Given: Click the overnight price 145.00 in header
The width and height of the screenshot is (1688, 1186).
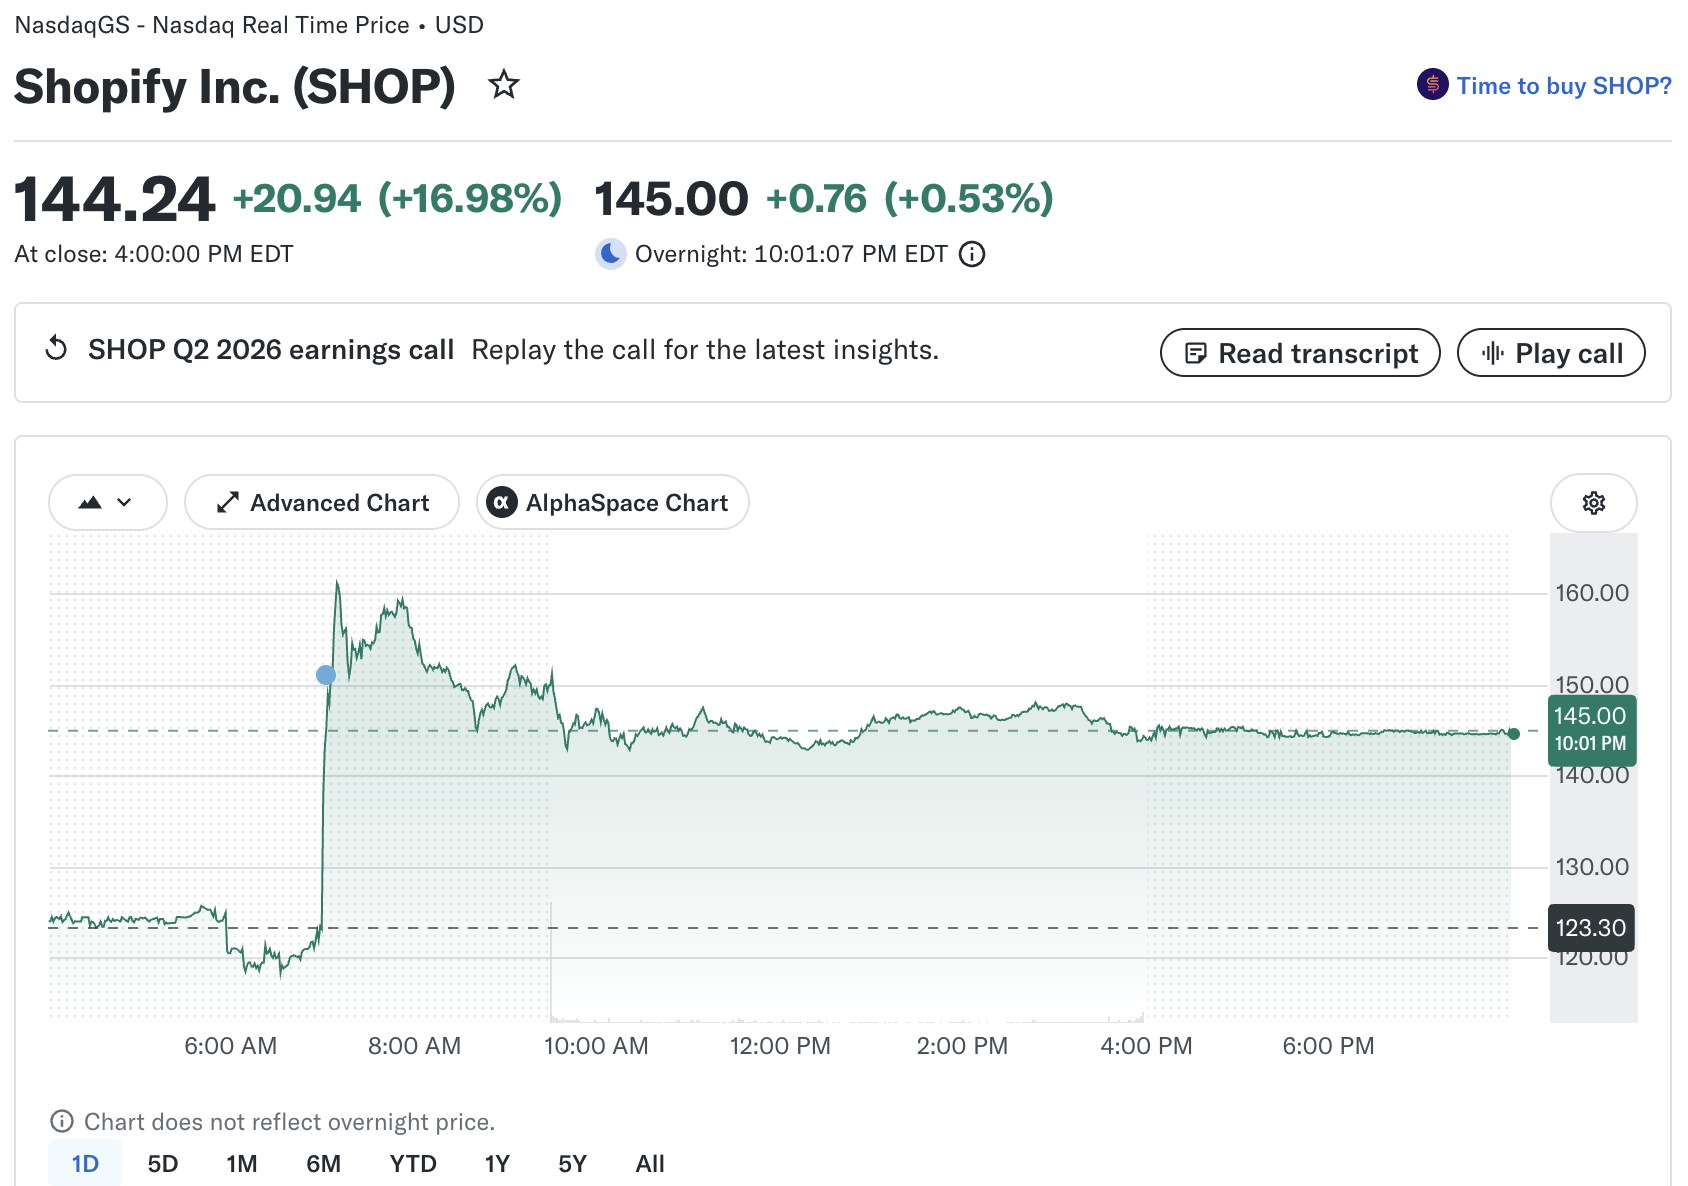Looking at the screenshot, I should coord(671,199).
